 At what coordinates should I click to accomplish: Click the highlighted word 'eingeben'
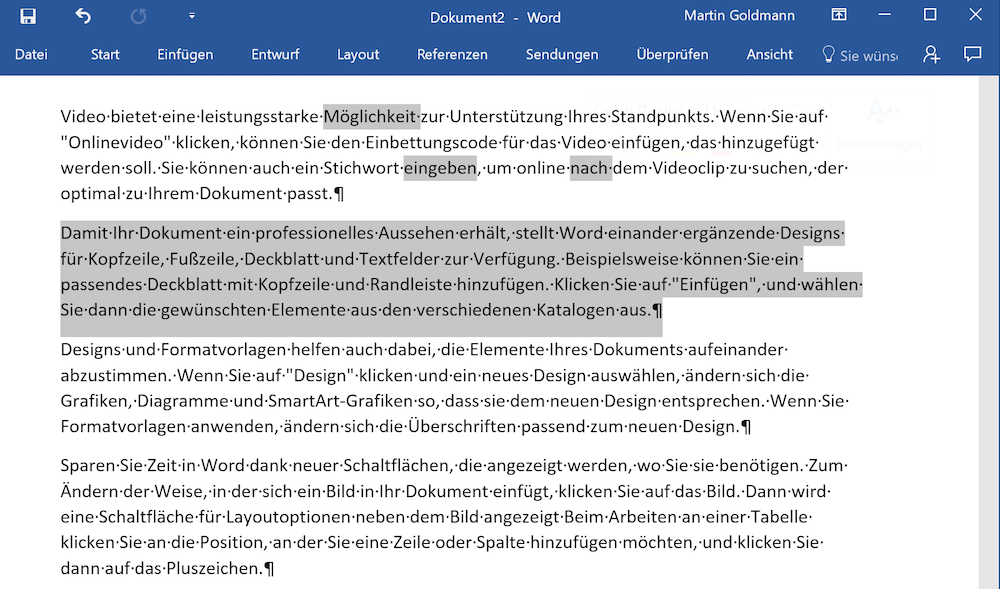click(x=440, y=168)
